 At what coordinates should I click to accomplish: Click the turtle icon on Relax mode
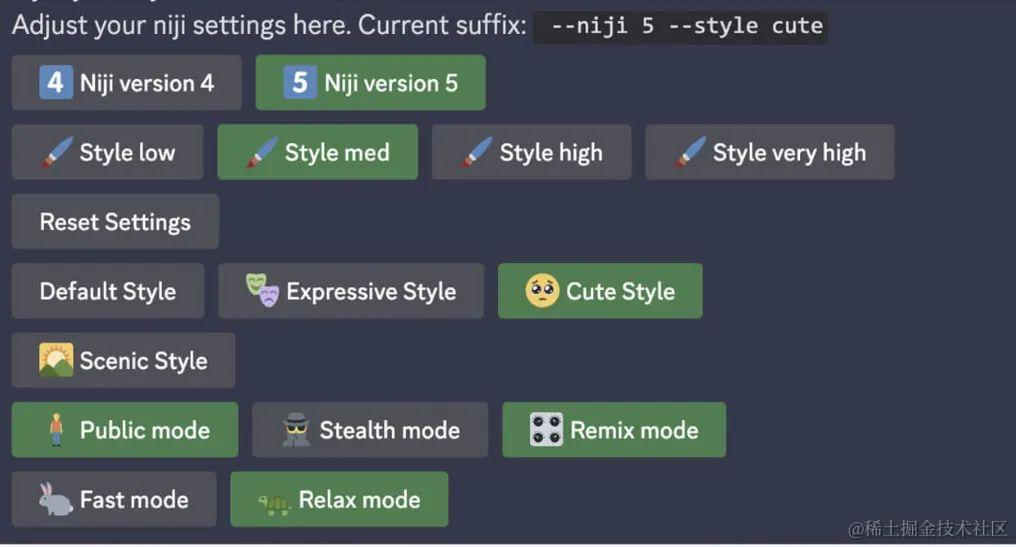[274, 504]
